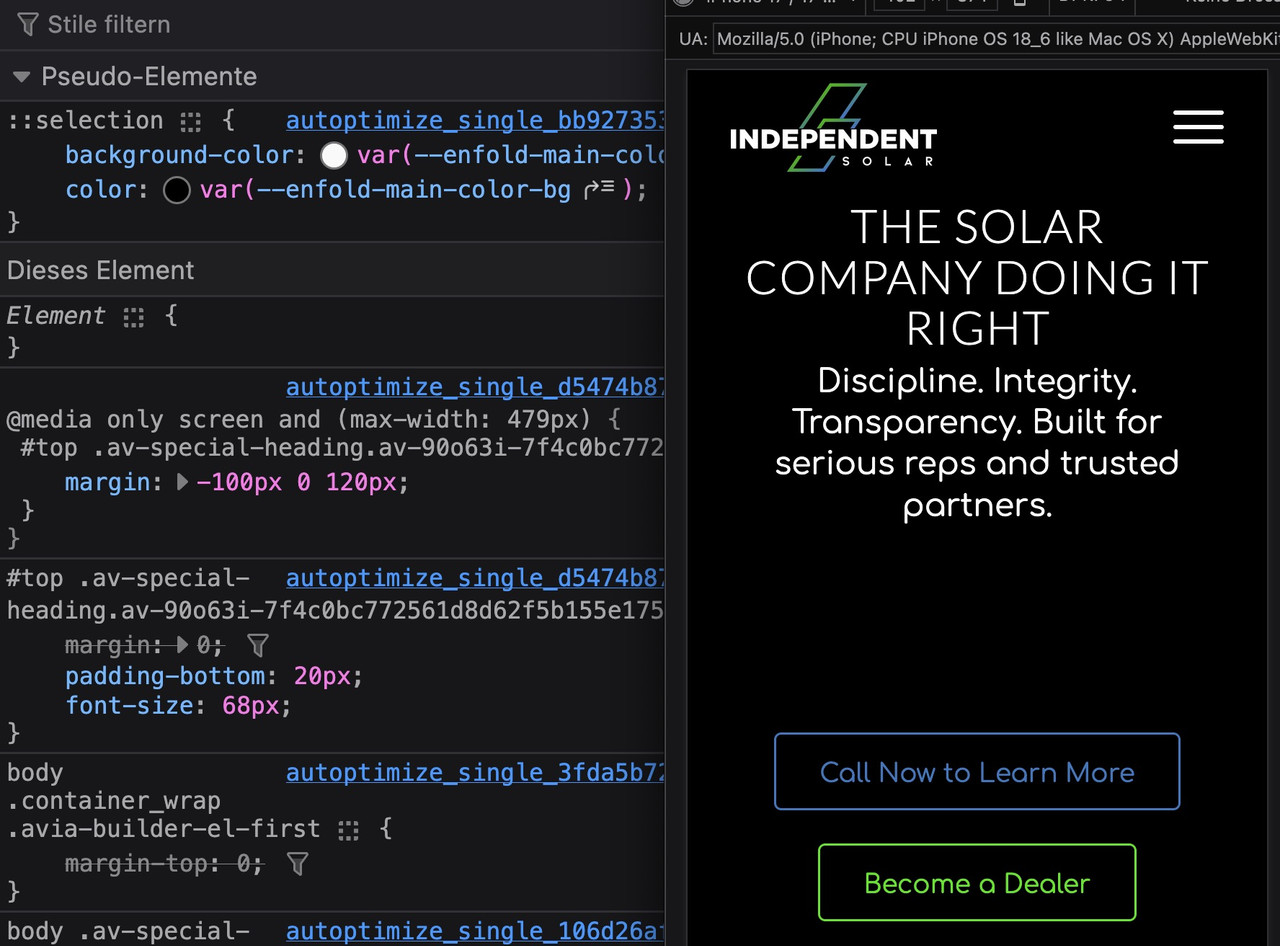The width and height of the screenshot is (1280, 946).
Task: Click Call Now to Learn More button
Action: (x=977, y=772)
